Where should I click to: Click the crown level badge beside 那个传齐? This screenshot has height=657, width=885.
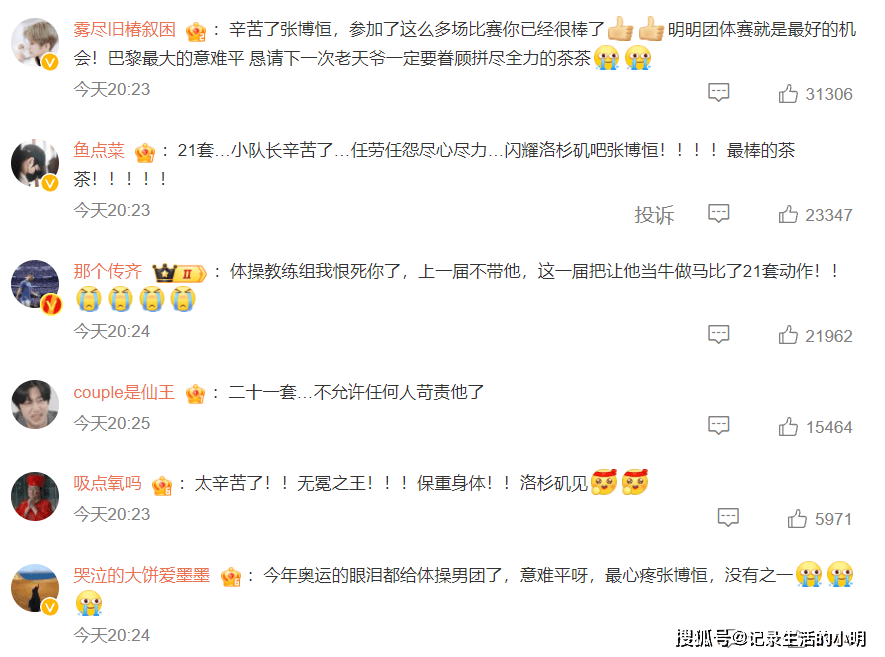point(179,273)
